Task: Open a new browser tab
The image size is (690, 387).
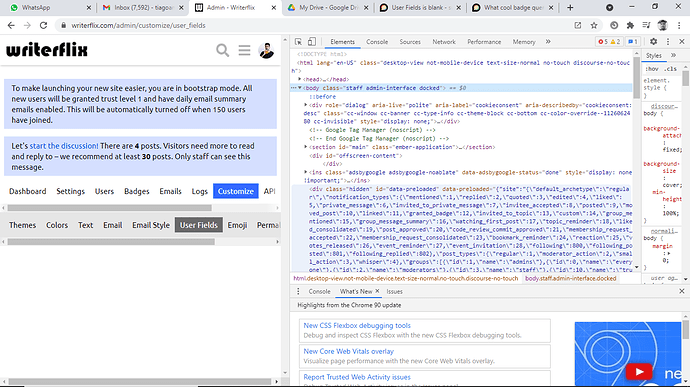Action: pyautogui.click(x=570, y=7)
